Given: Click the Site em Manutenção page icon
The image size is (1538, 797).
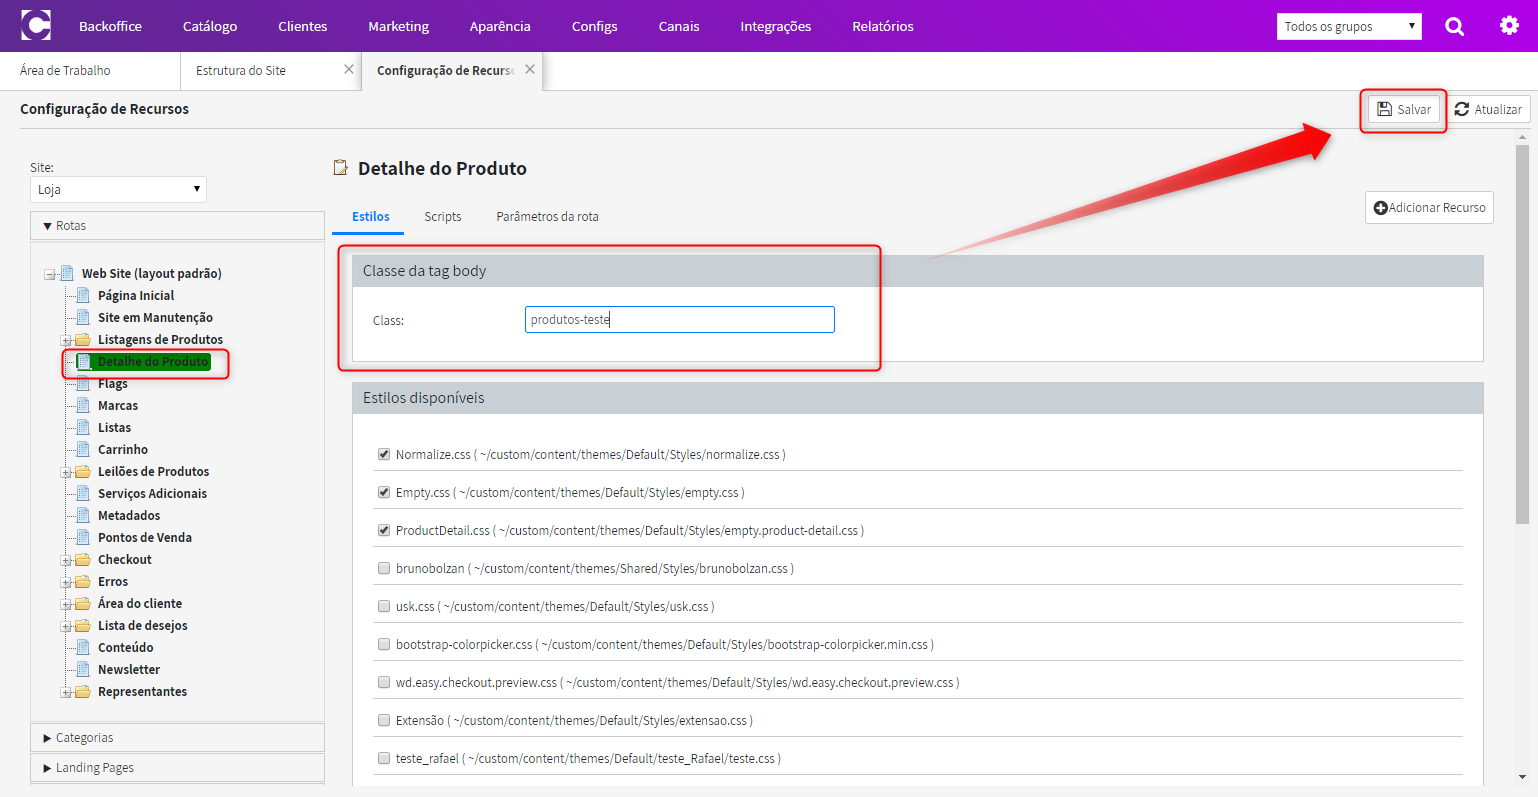Looking at the screenshot, I should (x=84, y=317).
